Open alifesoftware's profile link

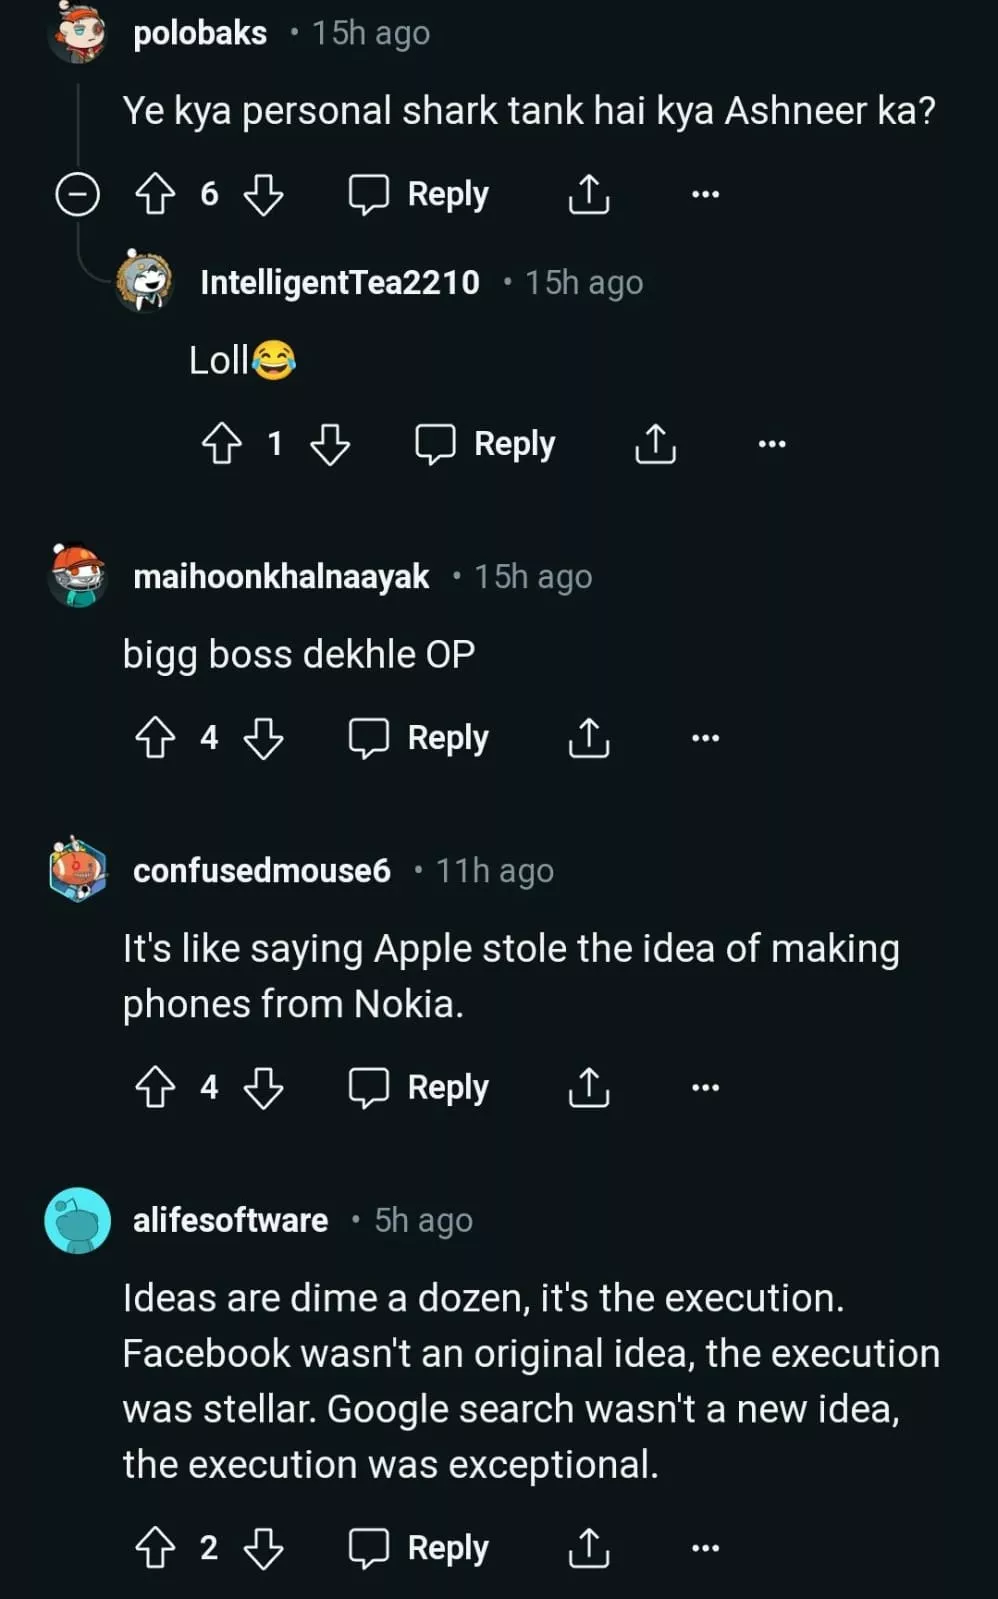[x=230, y=1220]
